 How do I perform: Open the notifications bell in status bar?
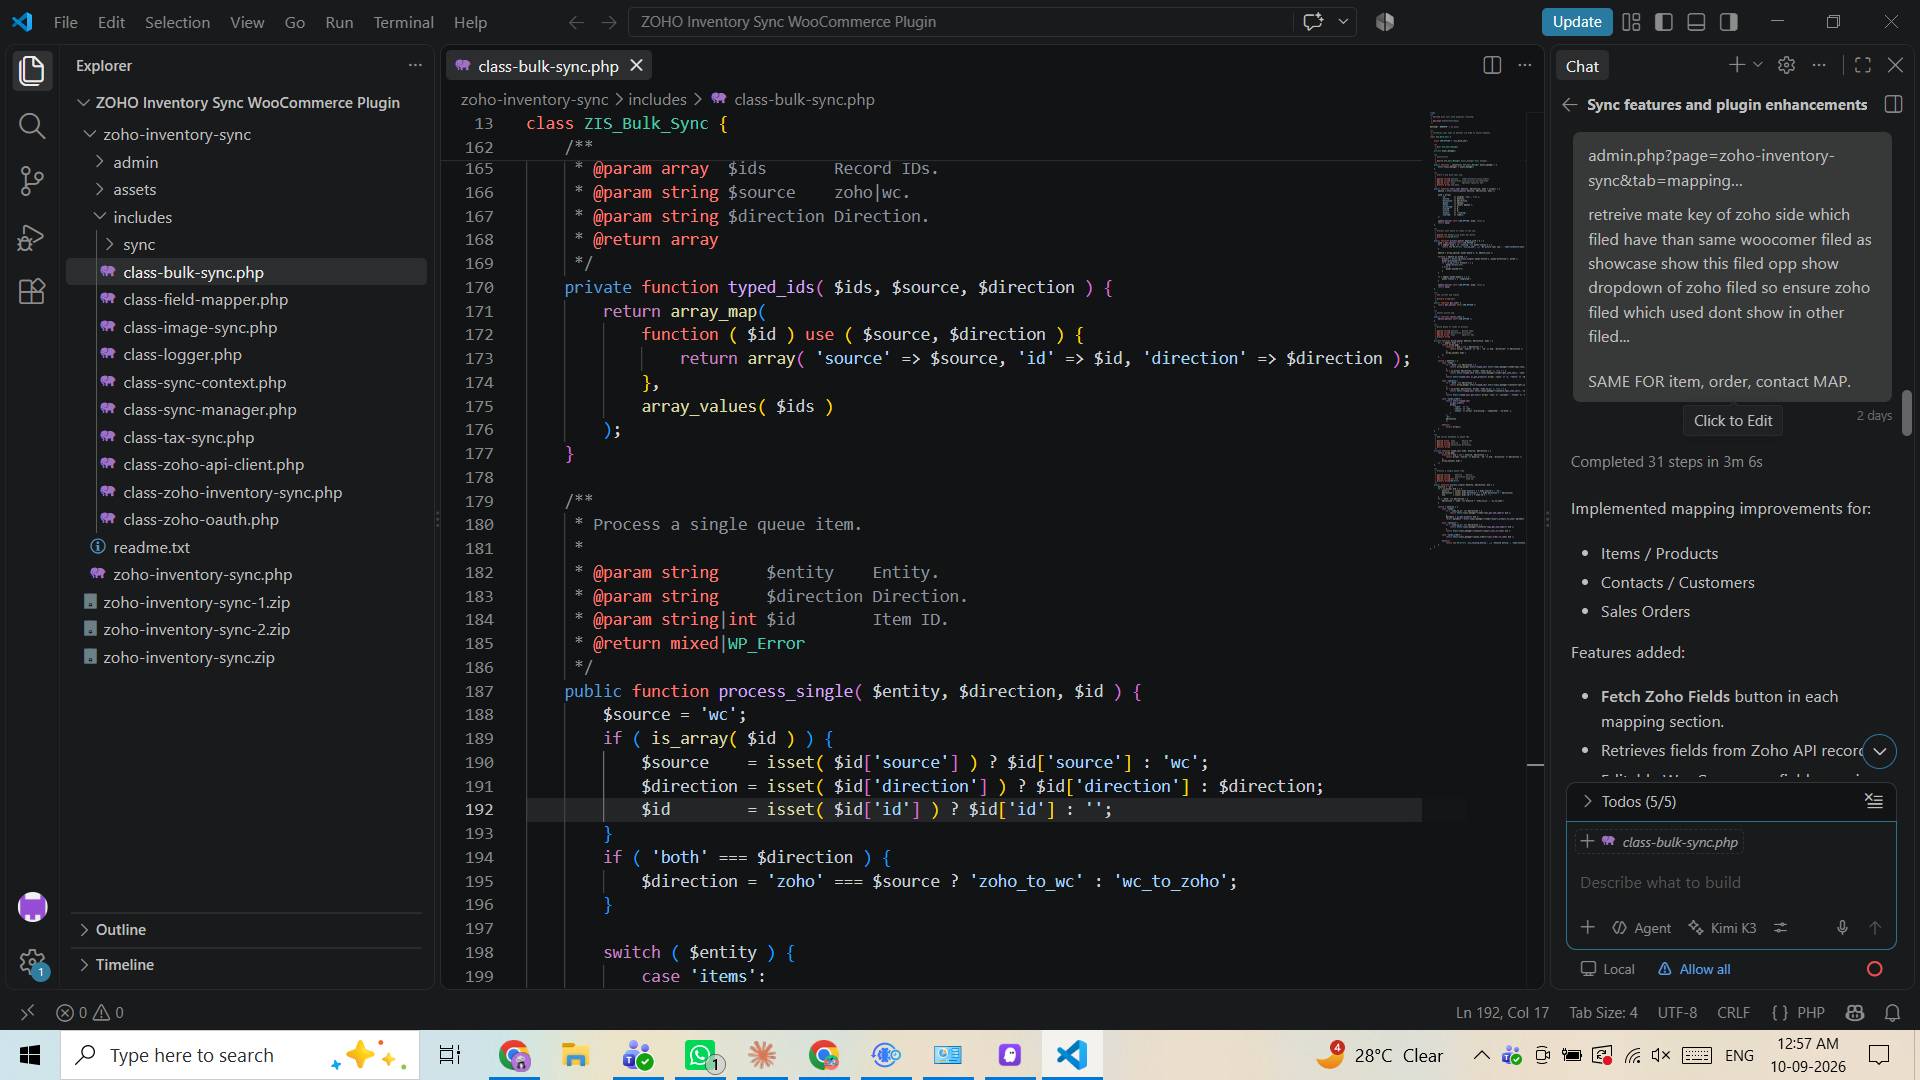pos(1892,1012)
